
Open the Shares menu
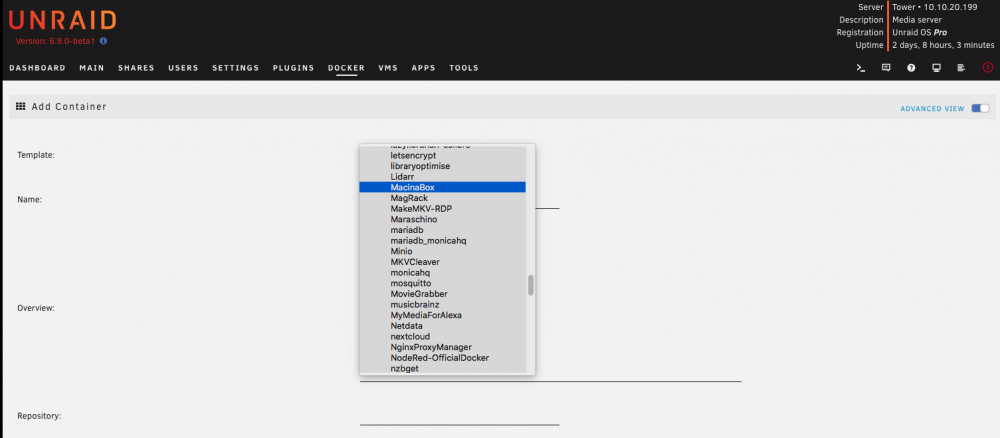(136, 68)
